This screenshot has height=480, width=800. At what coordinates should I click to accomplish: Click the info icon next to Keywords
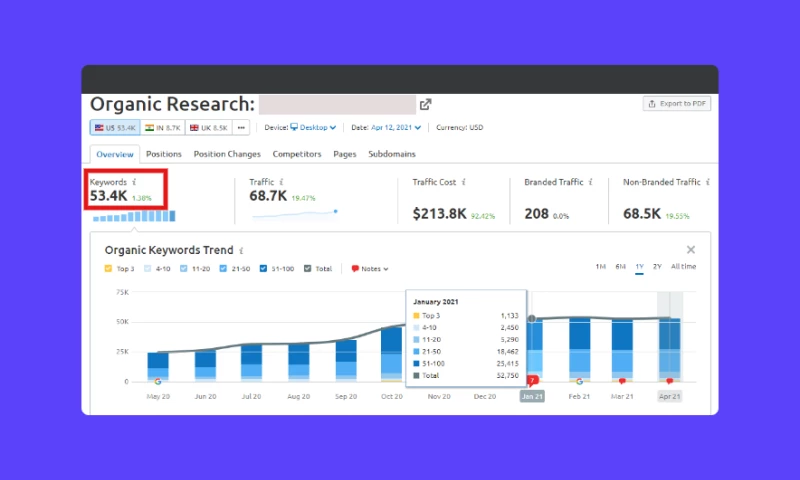pos(135,183)
